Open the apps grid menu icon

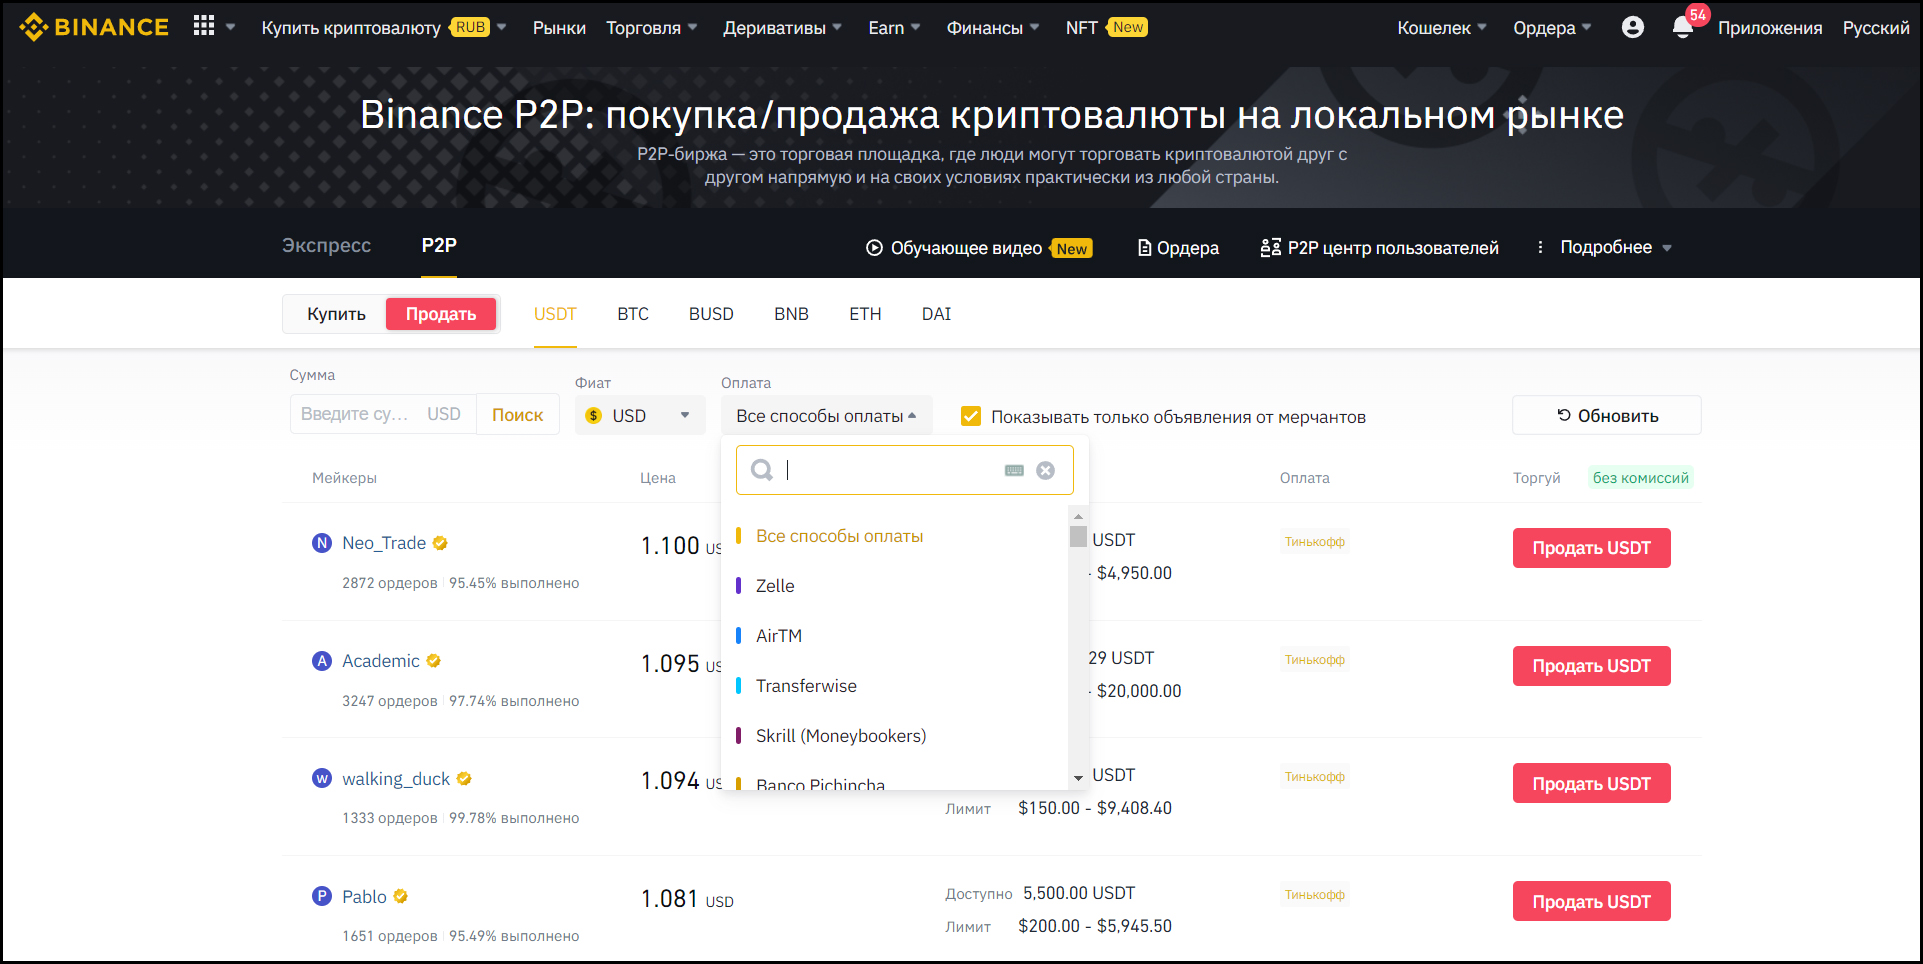(x=204, y=26)
